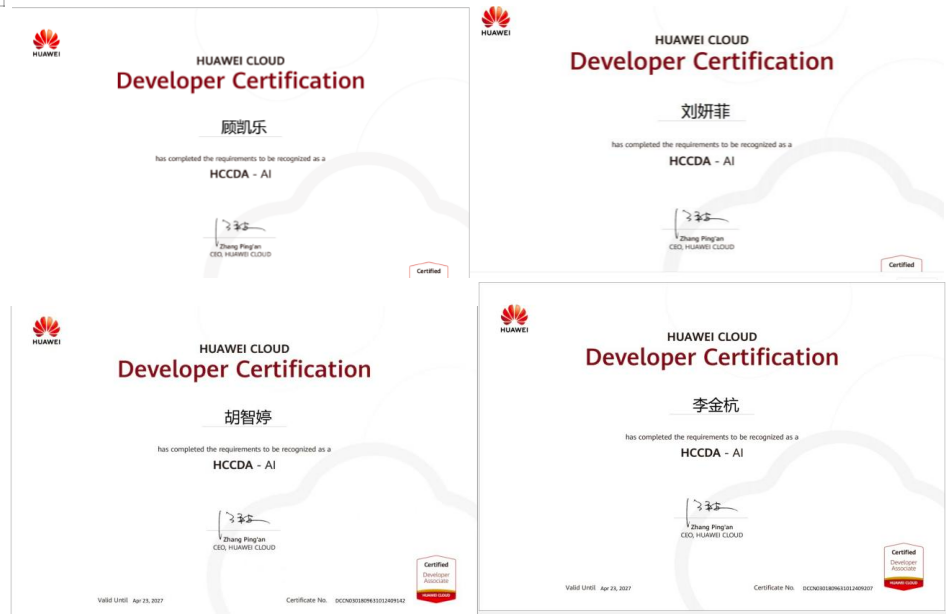The image size is (952, 616).
Task: Click the Certified badge on 顾凯乐's certificate
Action: click(429, 270)
